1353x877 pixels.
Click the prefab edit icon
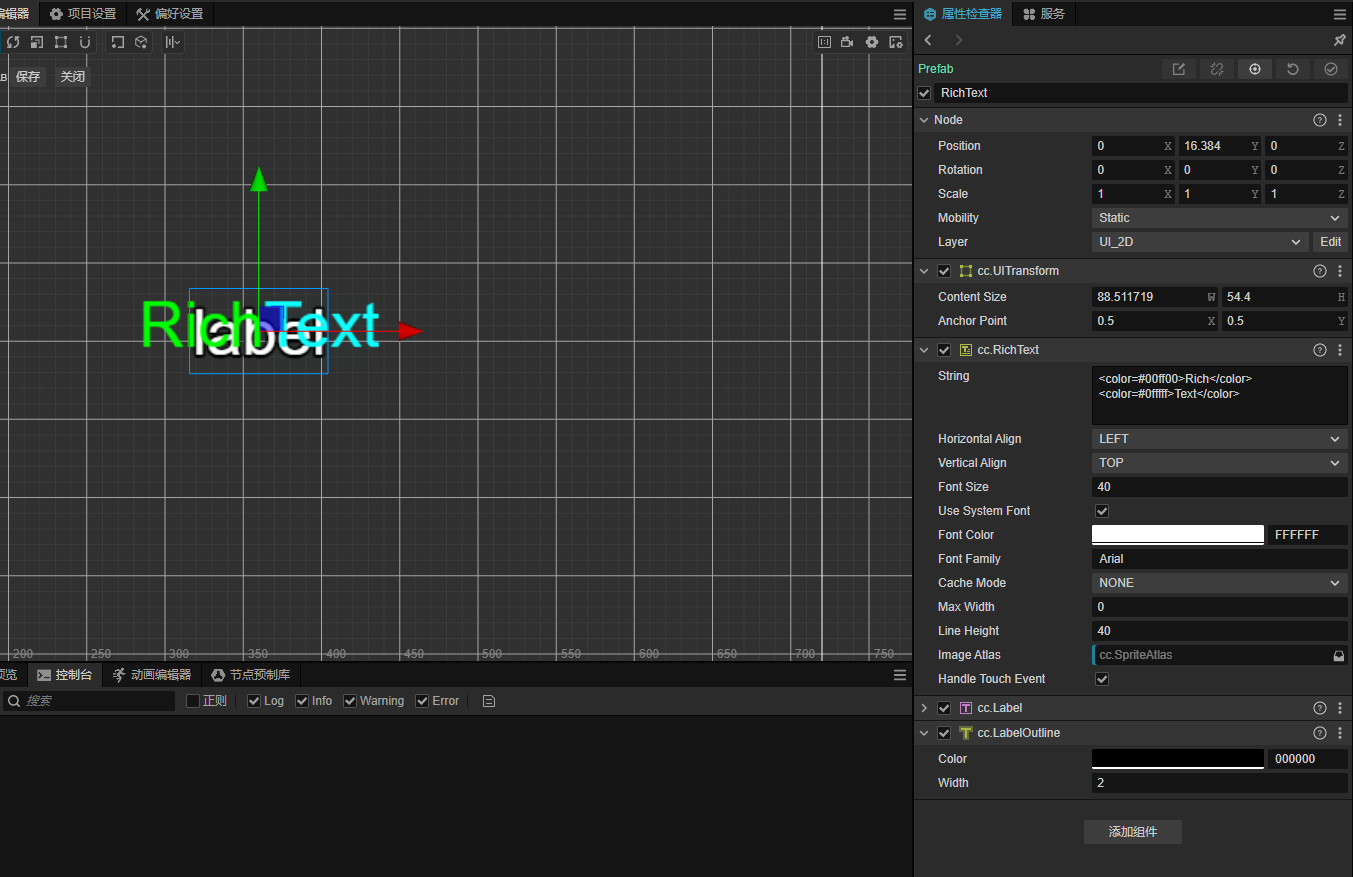1179,69
